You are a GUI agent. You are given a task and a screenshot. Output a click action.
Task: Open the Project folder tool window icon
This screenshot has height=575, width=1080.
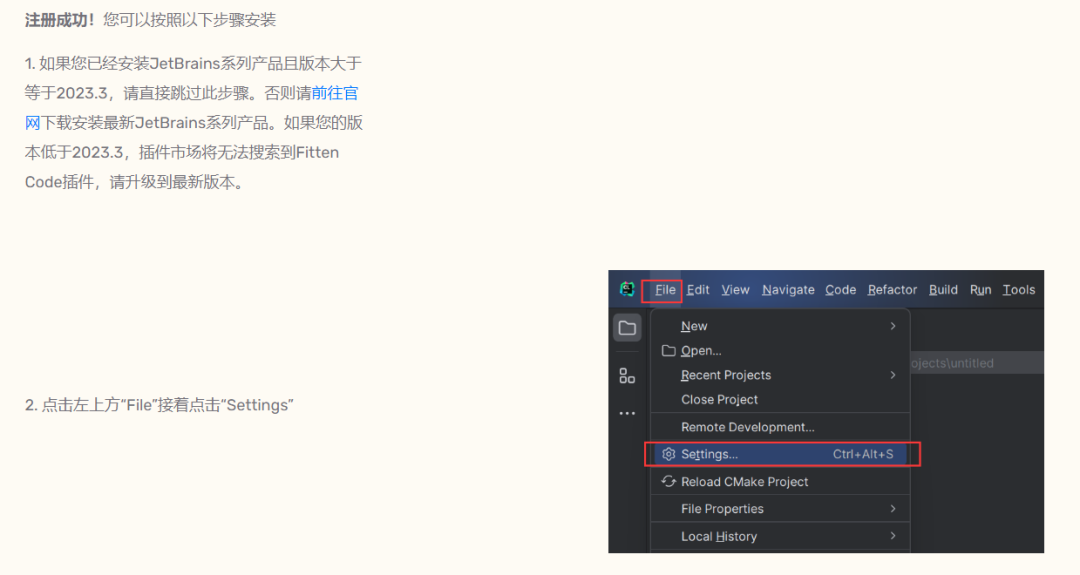(627, 328)
